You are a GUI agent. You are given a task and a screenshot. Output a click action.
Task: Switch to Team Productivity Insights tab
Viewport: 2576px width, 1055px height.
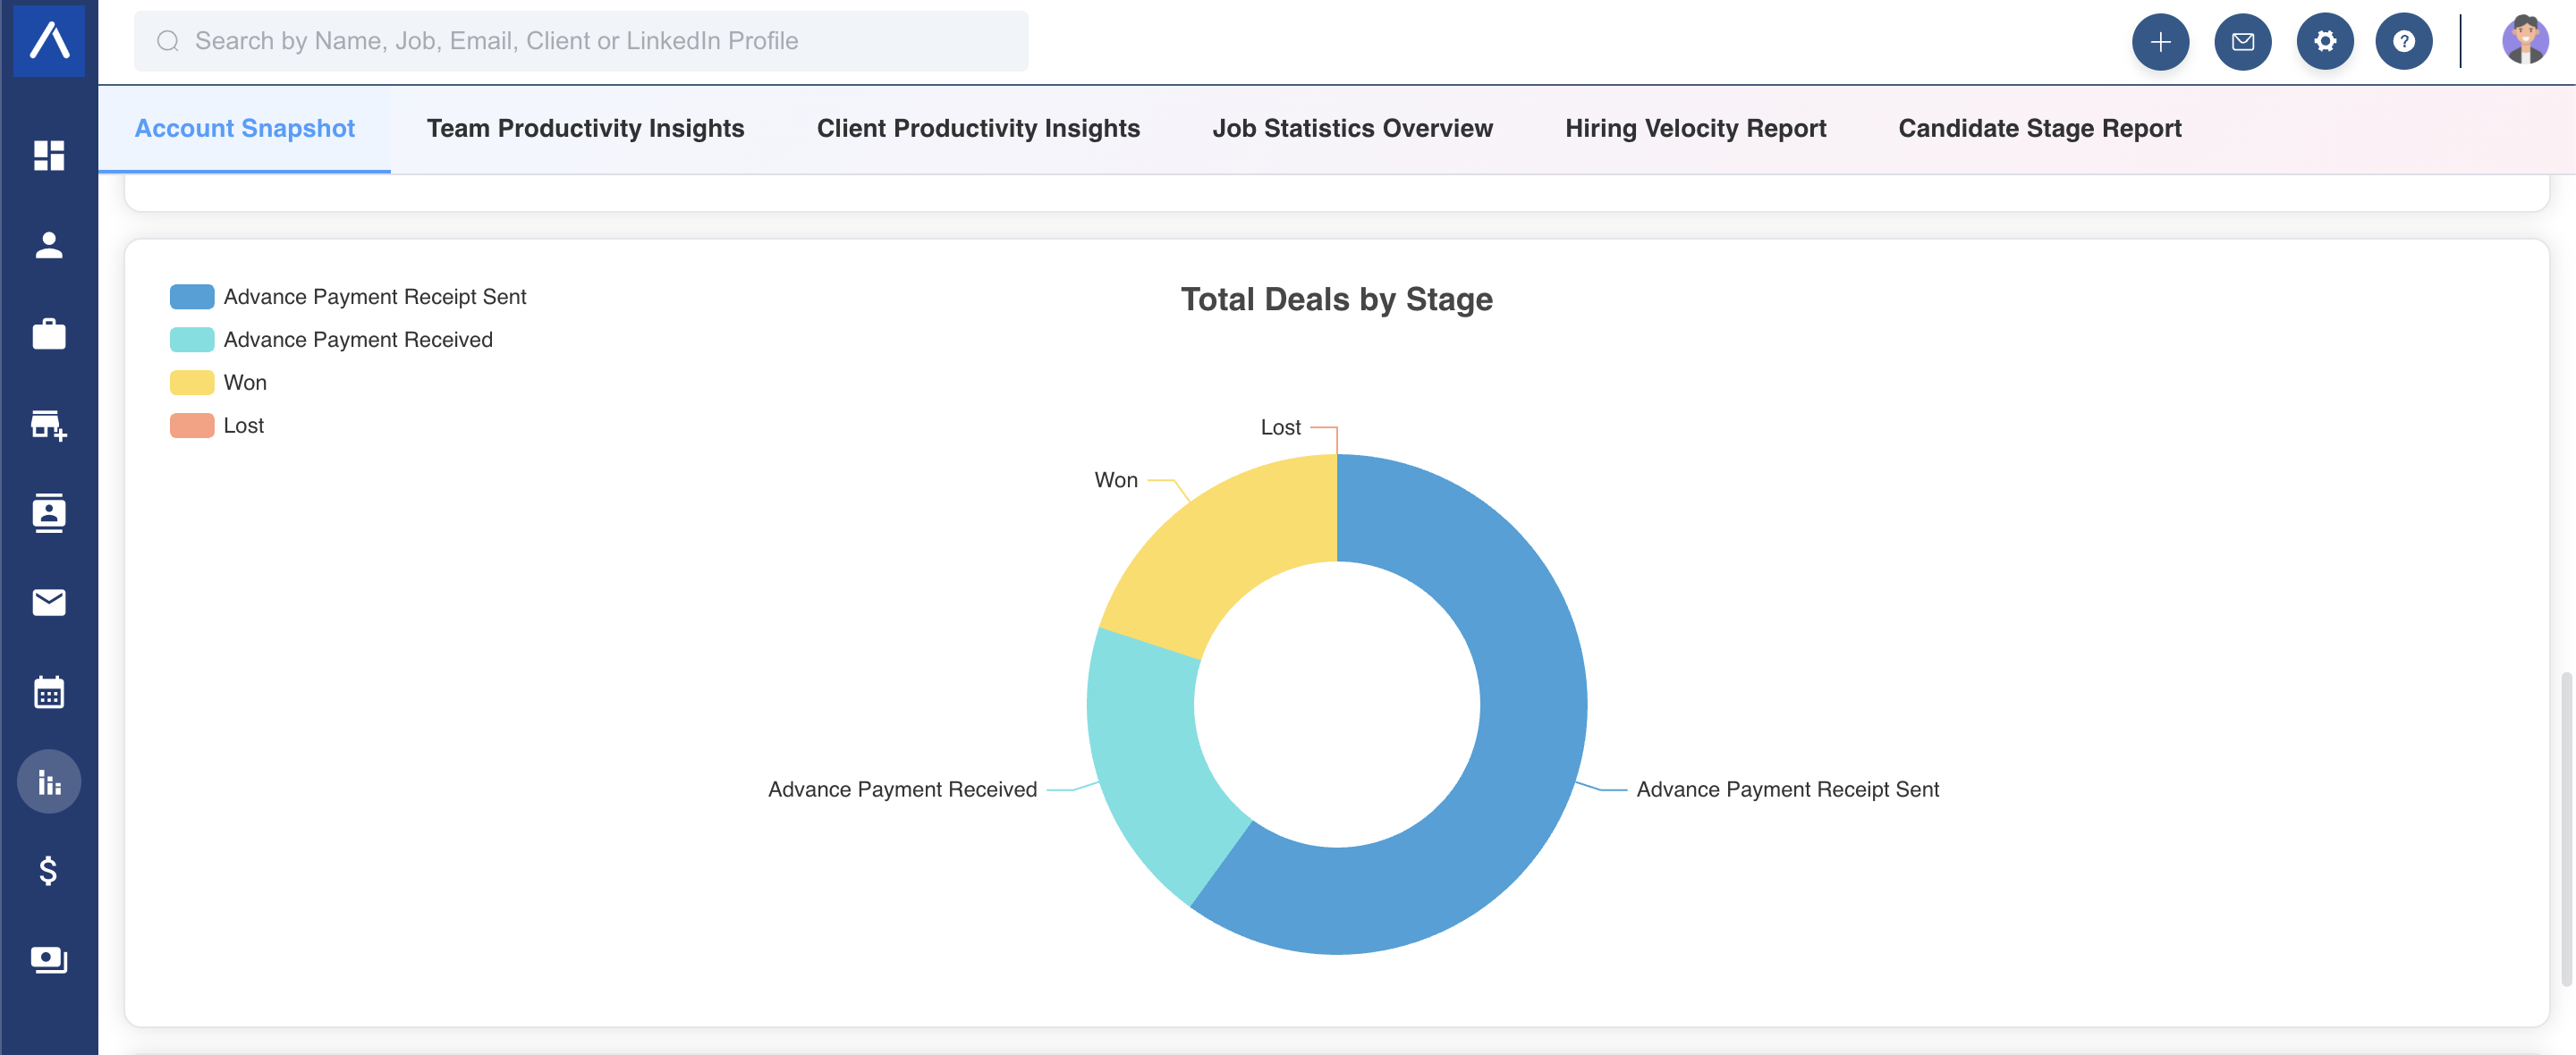coord(585,129)
